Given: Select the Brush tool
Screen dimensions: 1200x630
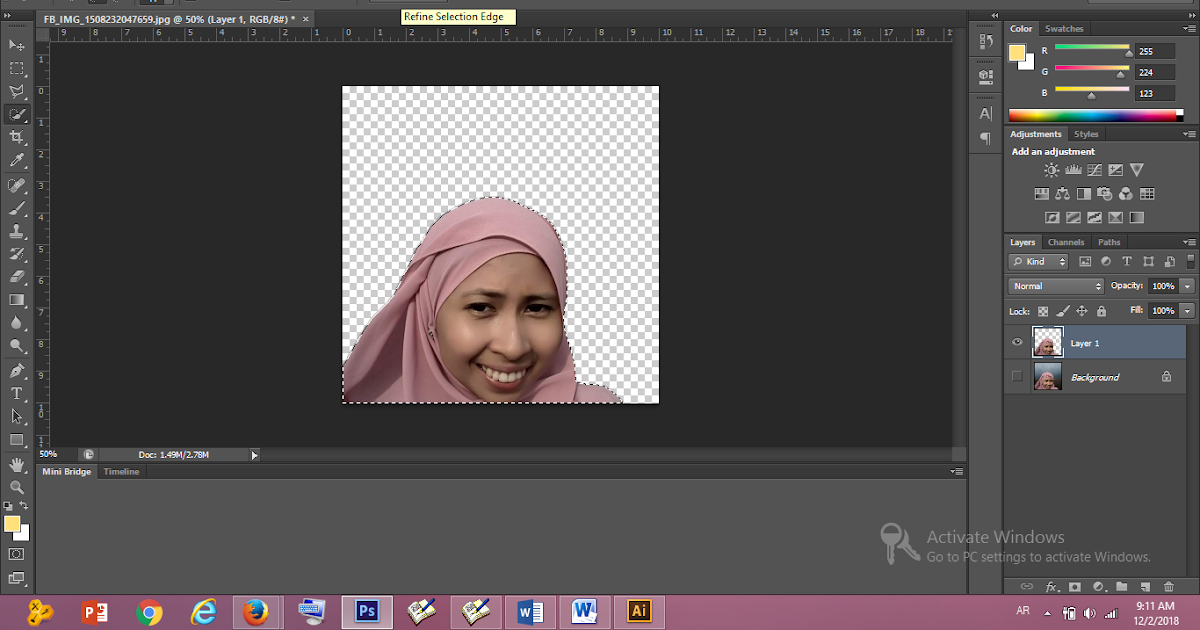Looking at the screenshot, I should [x=16, y=208].
